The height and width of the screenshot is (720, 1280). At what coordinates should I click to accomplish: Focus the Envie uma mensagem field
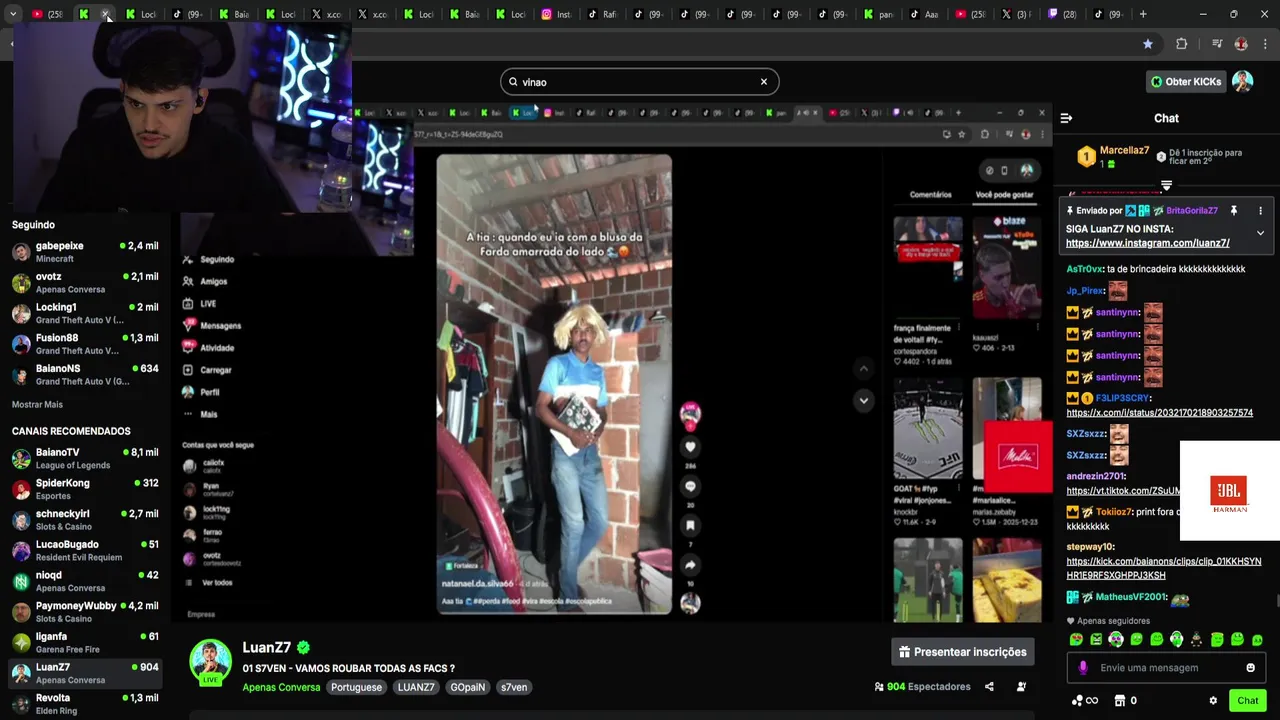1168,668
